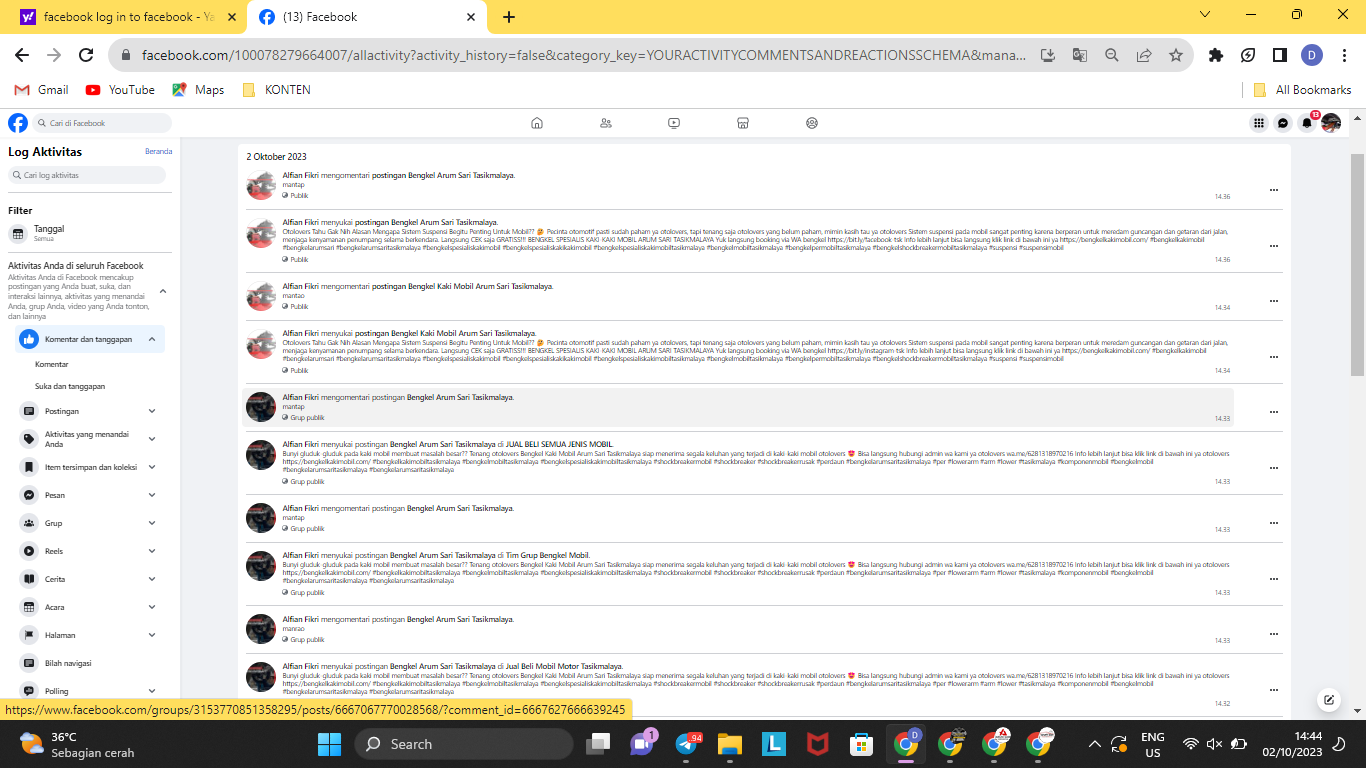This screenshot has height=768, width=1366.
Task: Open the Facebook notifications bell
Action: click(1307, 123)
